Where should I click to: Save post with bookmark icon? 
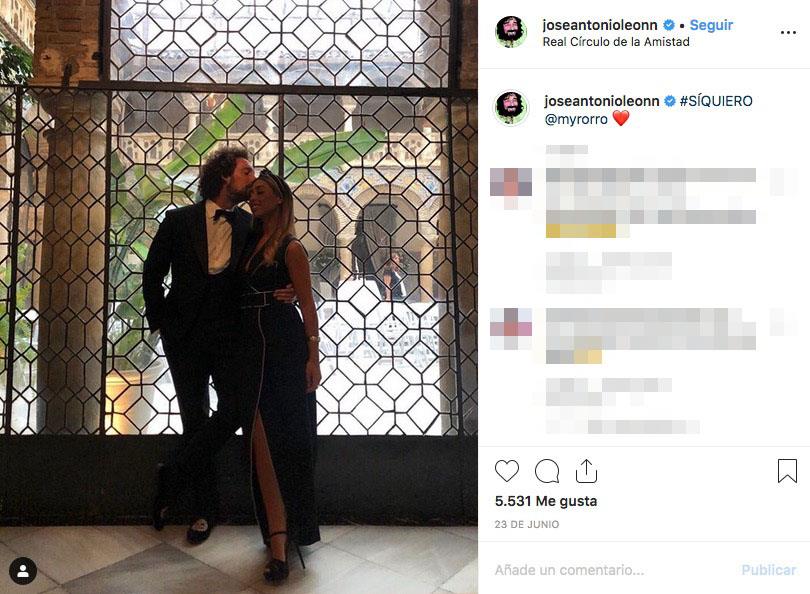[787, 471]
